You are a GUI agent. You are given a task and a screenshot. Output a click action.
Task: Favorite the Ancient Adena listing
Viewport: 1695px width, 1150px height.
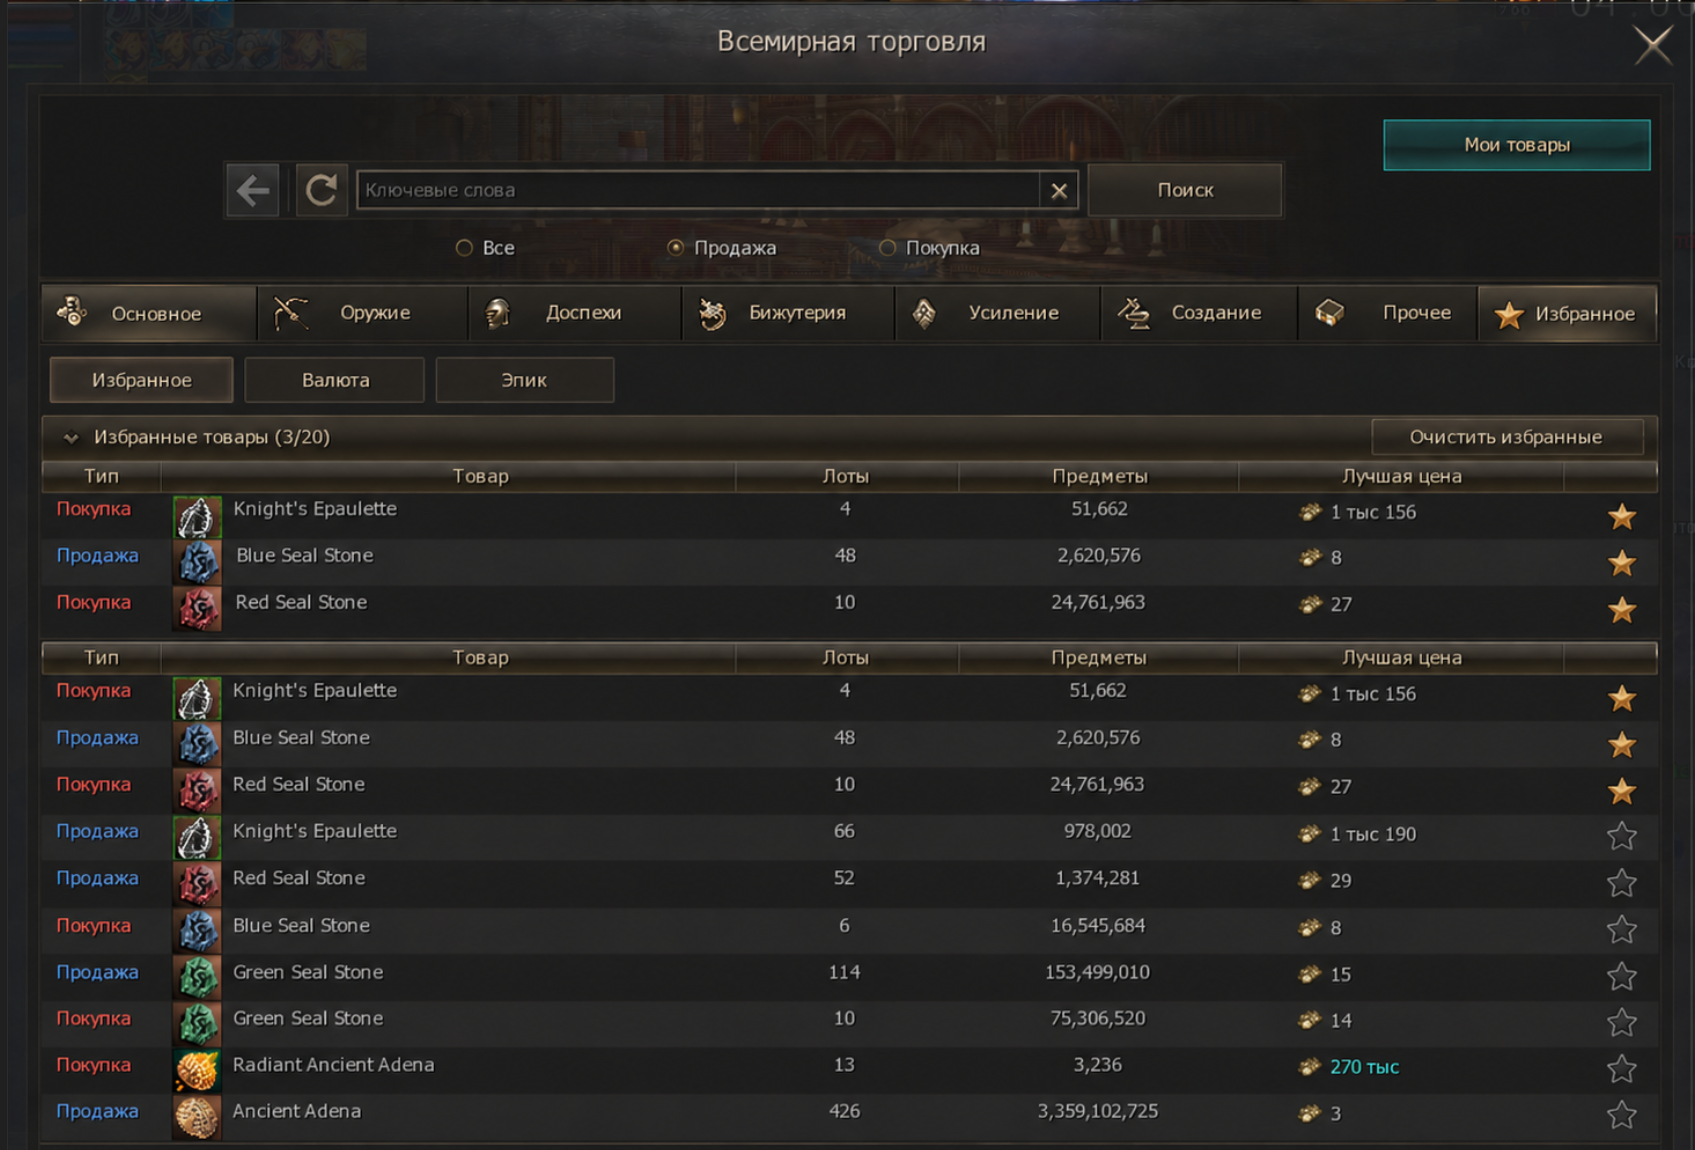click(x=1621, y=1114)
